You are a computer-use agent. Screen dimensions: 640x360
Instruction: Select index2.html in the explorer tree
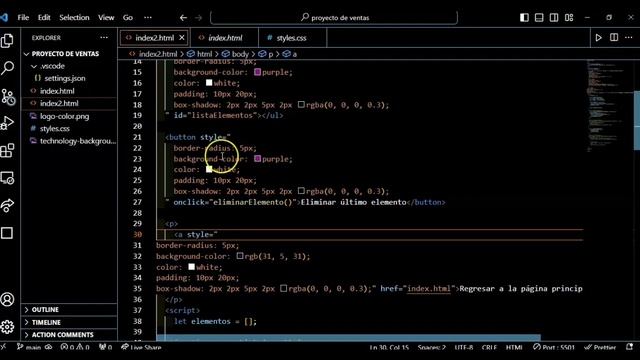click(59, 104)
